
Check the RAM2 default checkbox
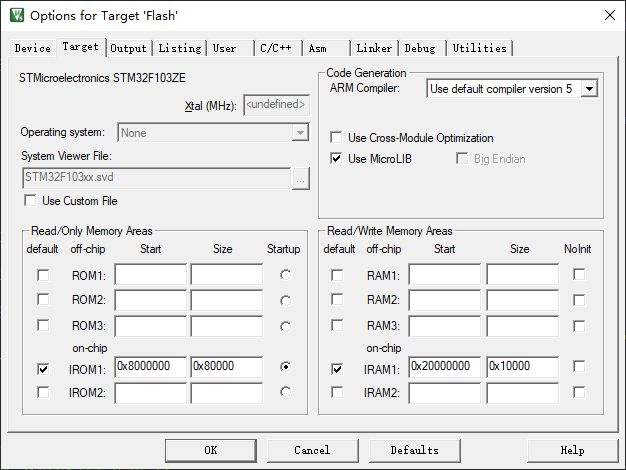tap(337, 299)
